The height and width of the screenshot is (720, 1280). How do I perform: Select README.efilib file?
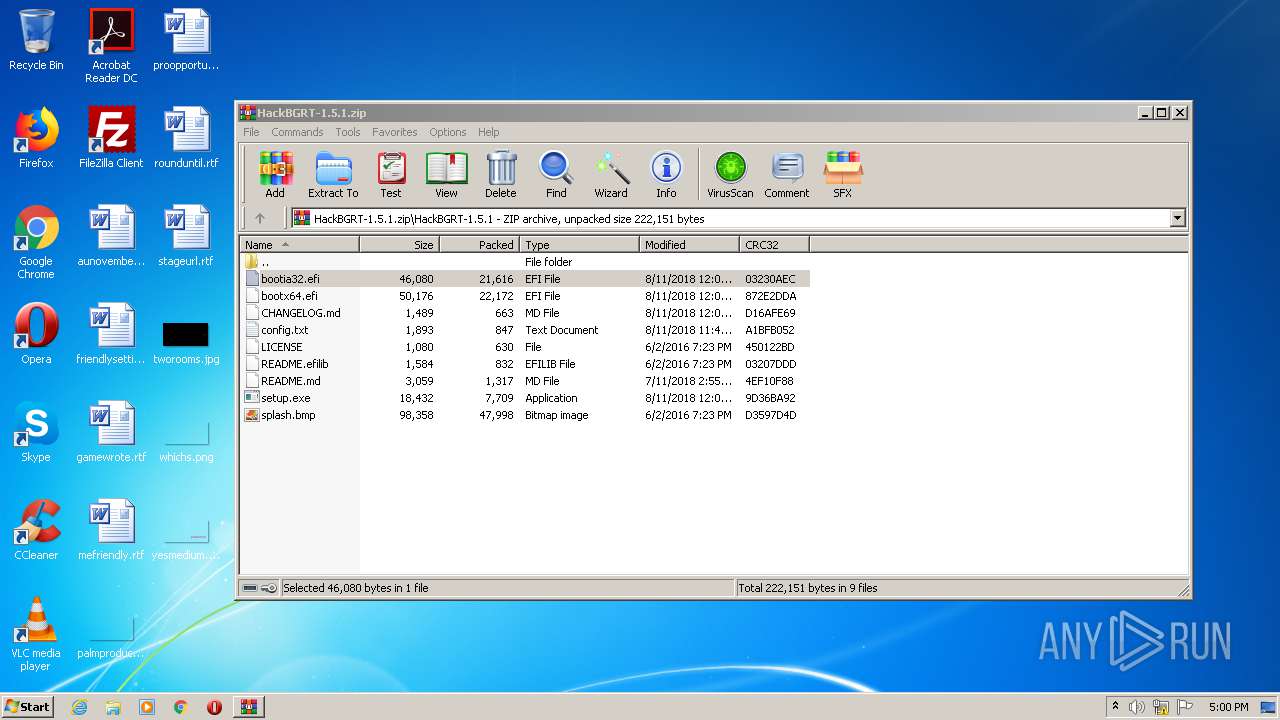(525, 364)
